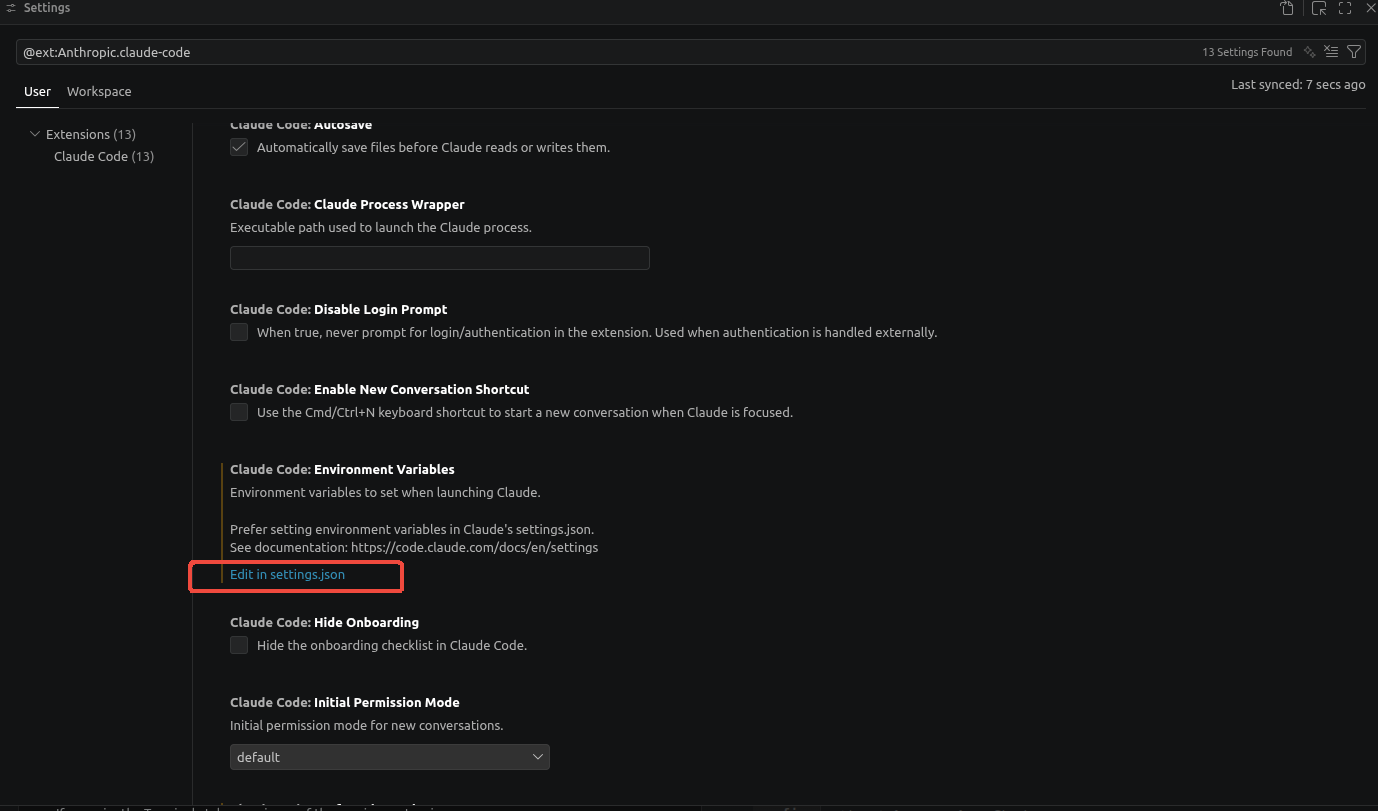Click 'Automatically save files before Claude' text

point(433,147)
